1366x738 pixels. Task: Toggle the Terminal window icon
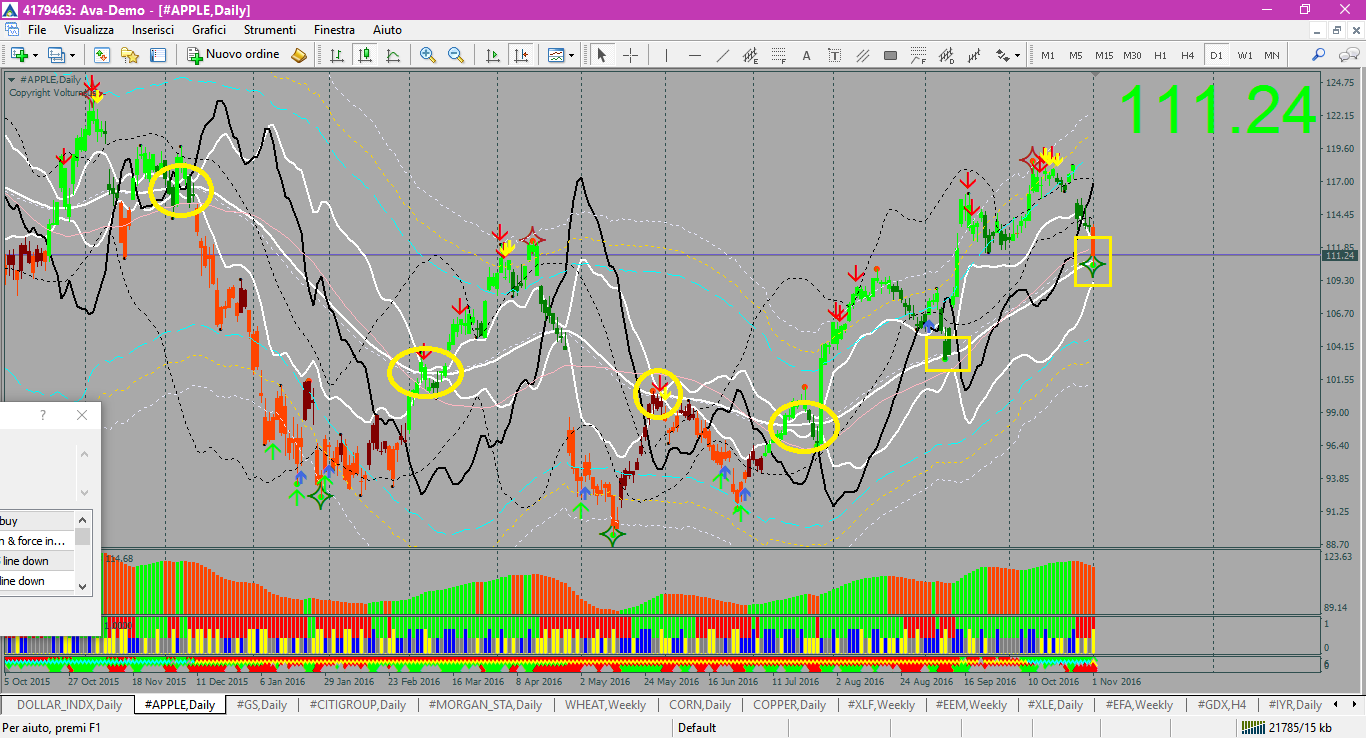coord(157,55)
